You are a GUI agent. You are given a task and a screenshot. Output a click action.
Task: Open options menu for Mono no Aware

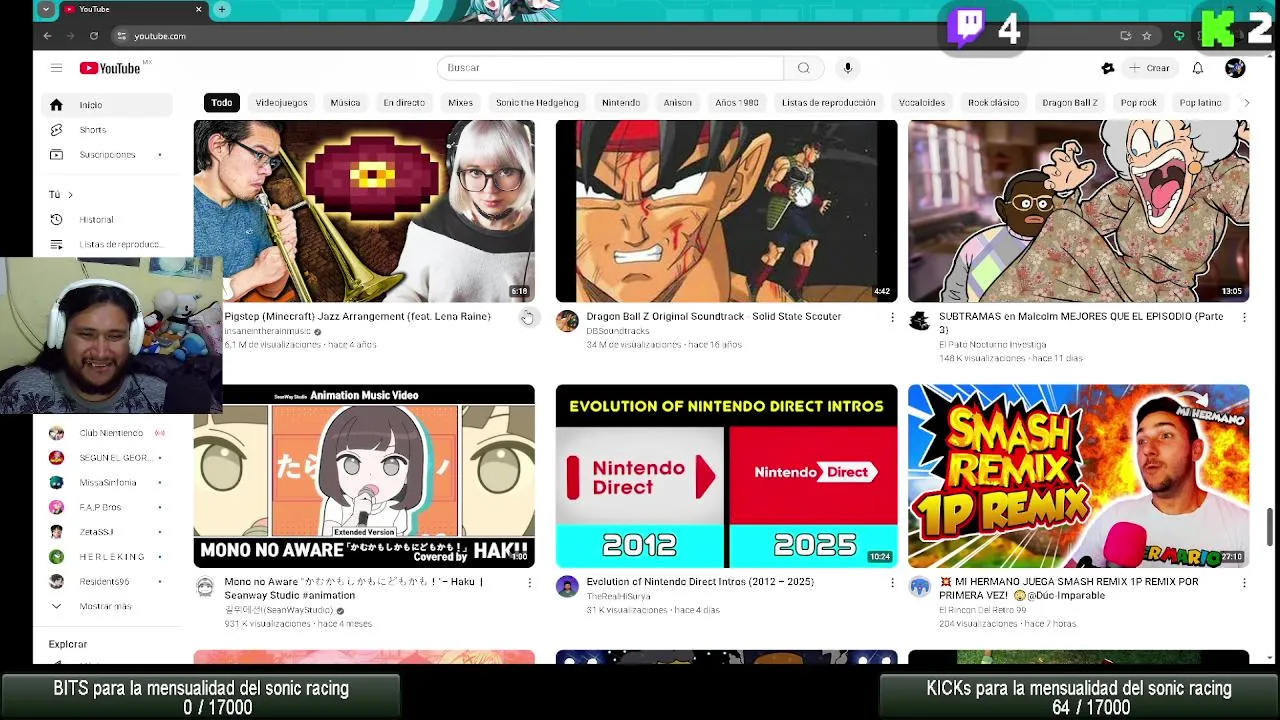tap(529, 582)
